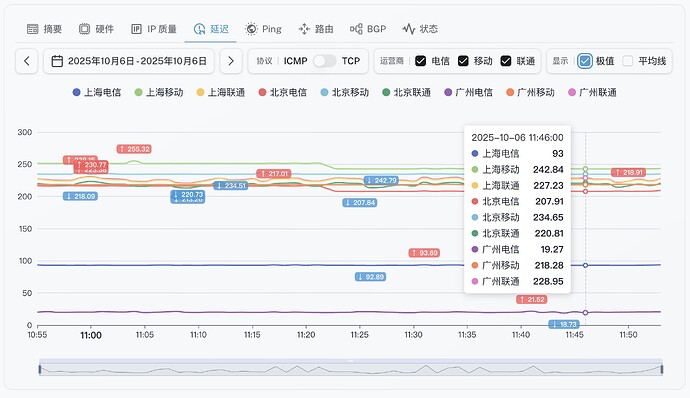Click the 217.01 maximum marker label
The image size is (690, 398).
pos(274,174)
